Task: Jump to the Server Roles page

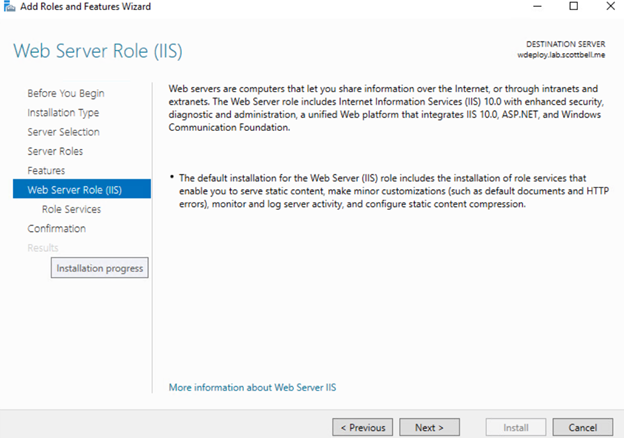Action: (x=55, y=151)
